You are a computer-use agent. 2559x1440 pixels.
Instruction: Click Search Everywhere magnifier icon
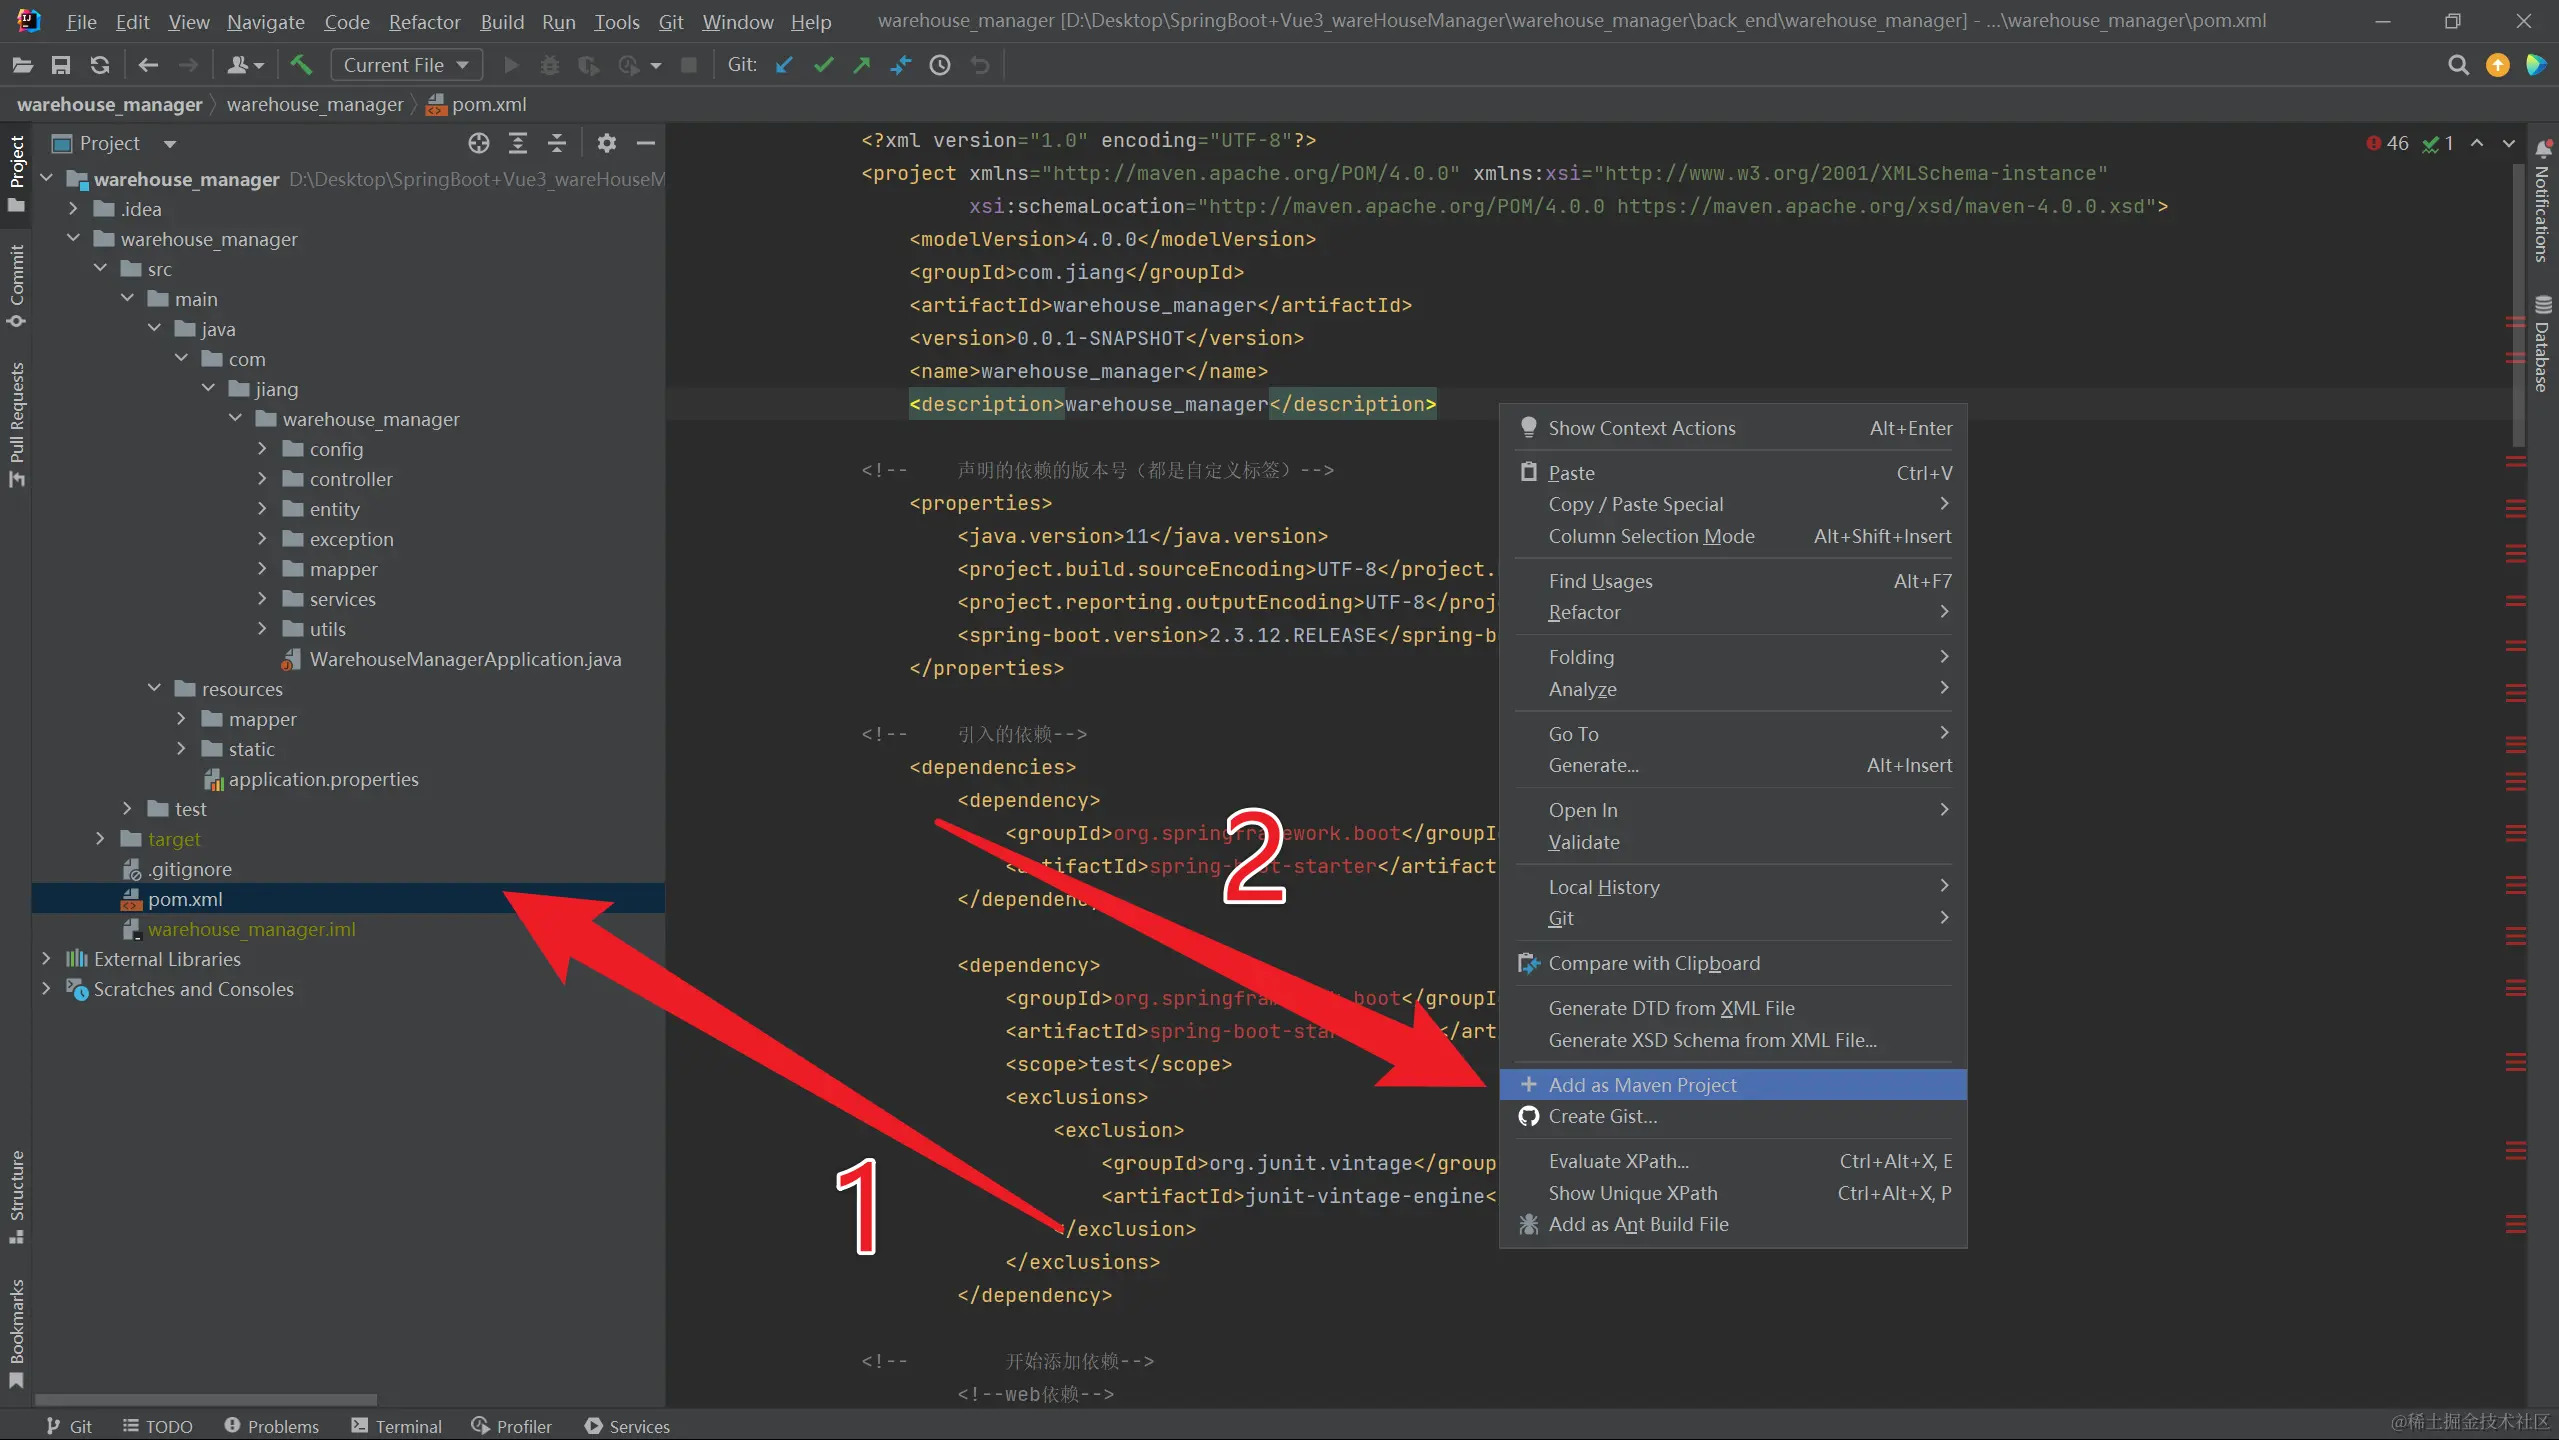tap(2458, 65)
